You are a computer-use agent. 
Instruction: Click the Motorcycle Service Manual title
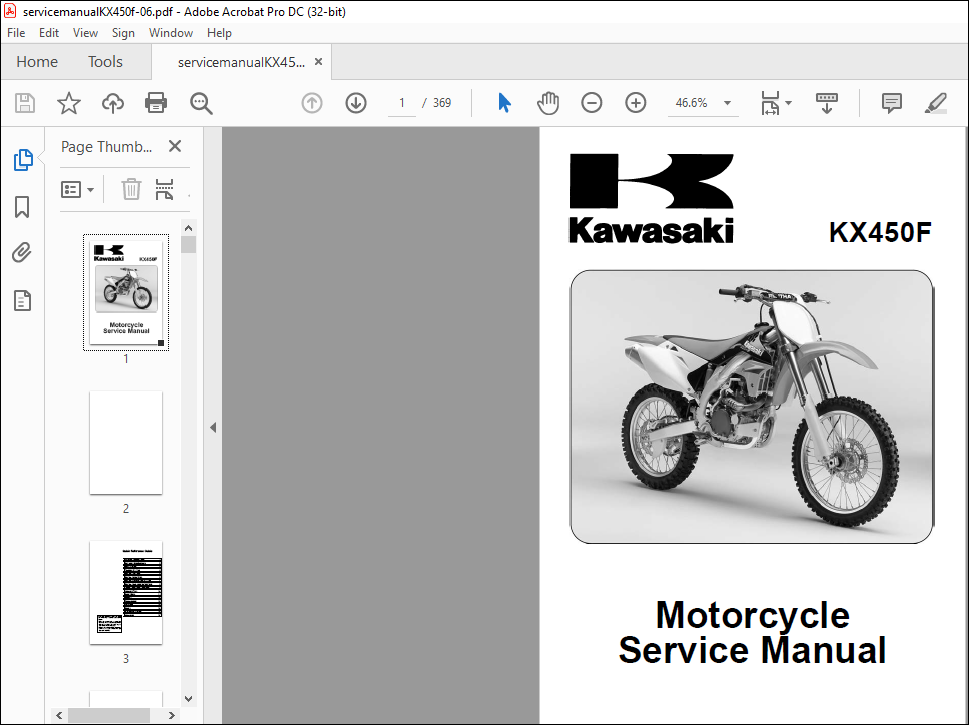[x=752, y=633]
